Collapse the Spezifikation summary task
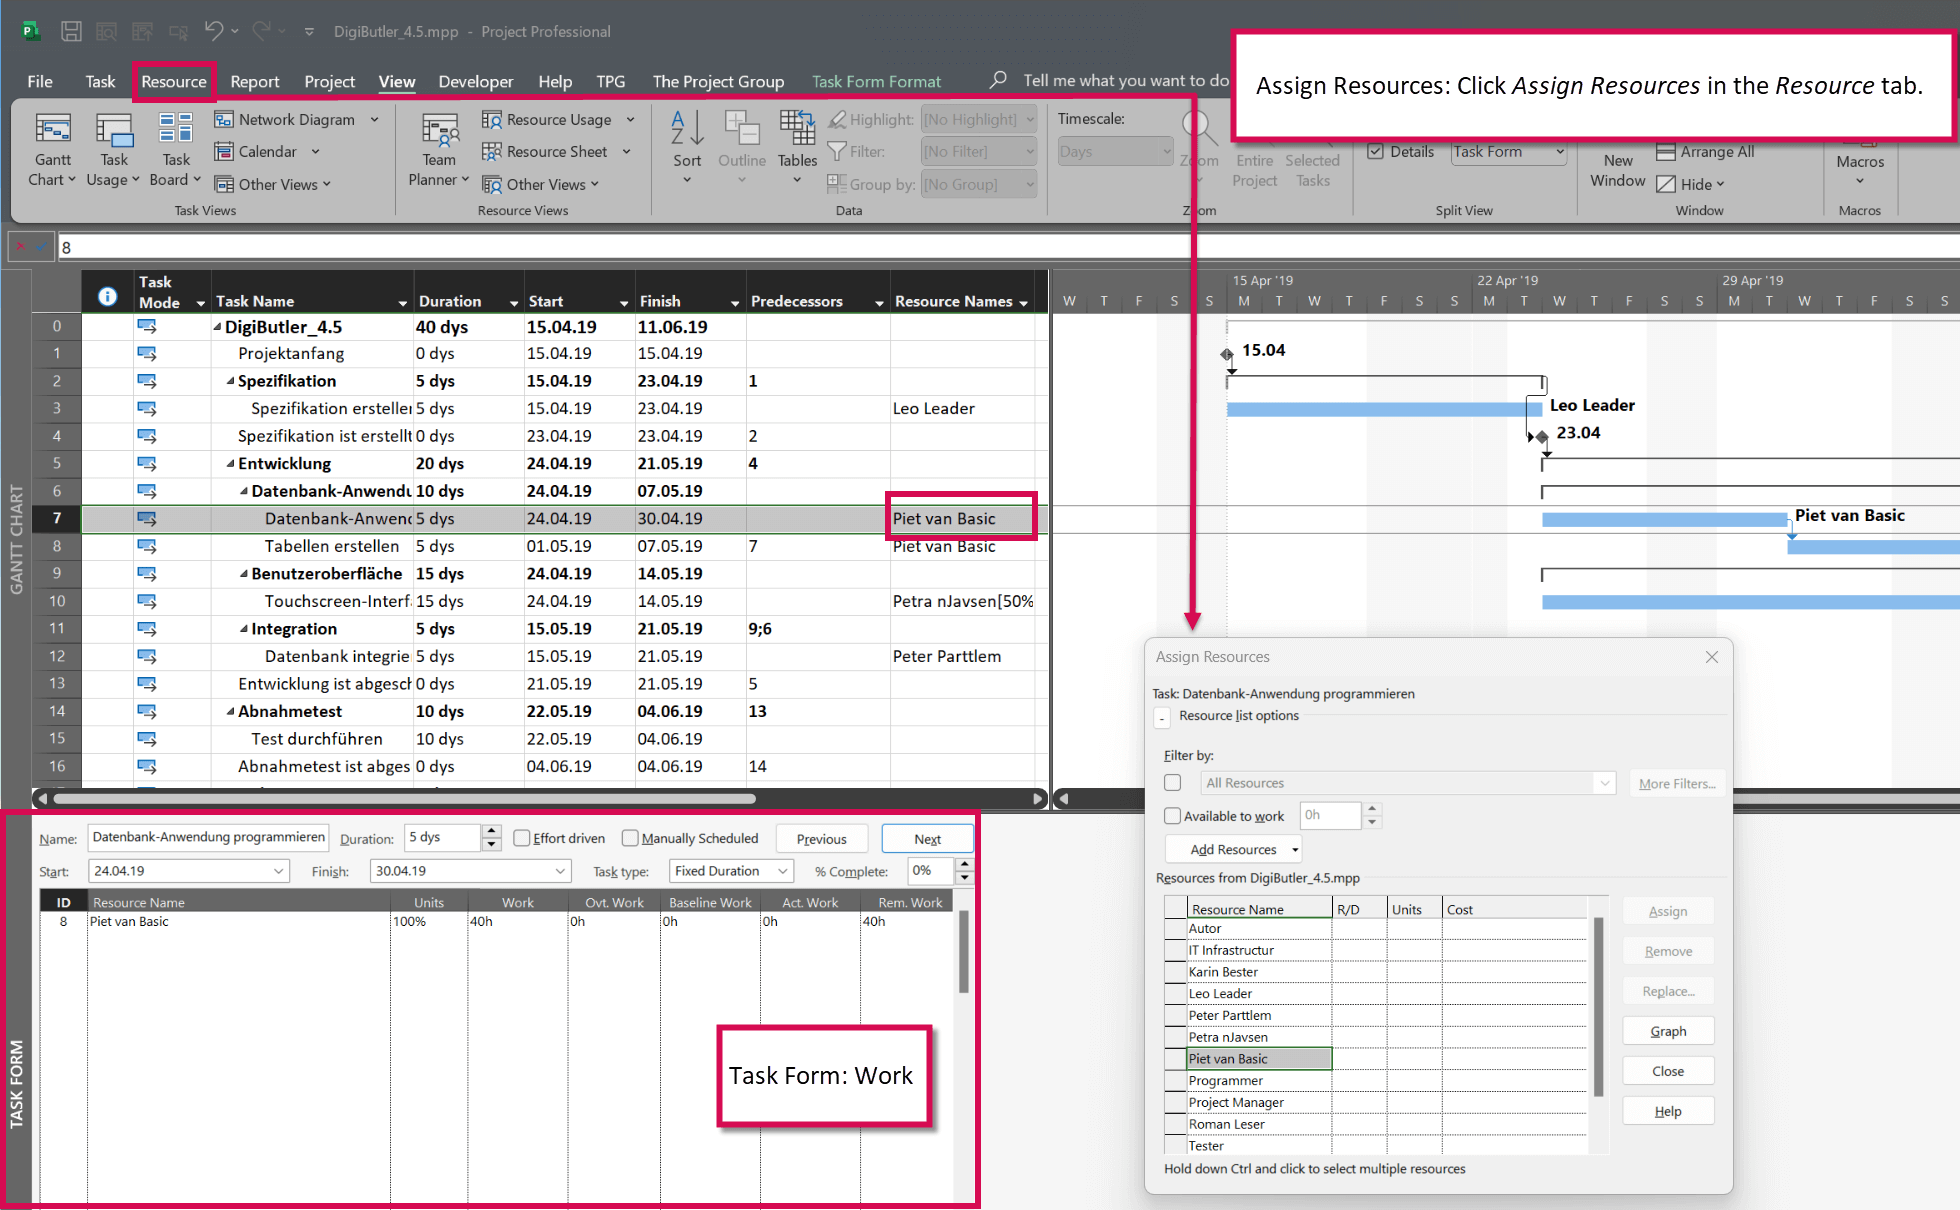The width and height of the screenshot is (1960, 1210). pos(229,381)
